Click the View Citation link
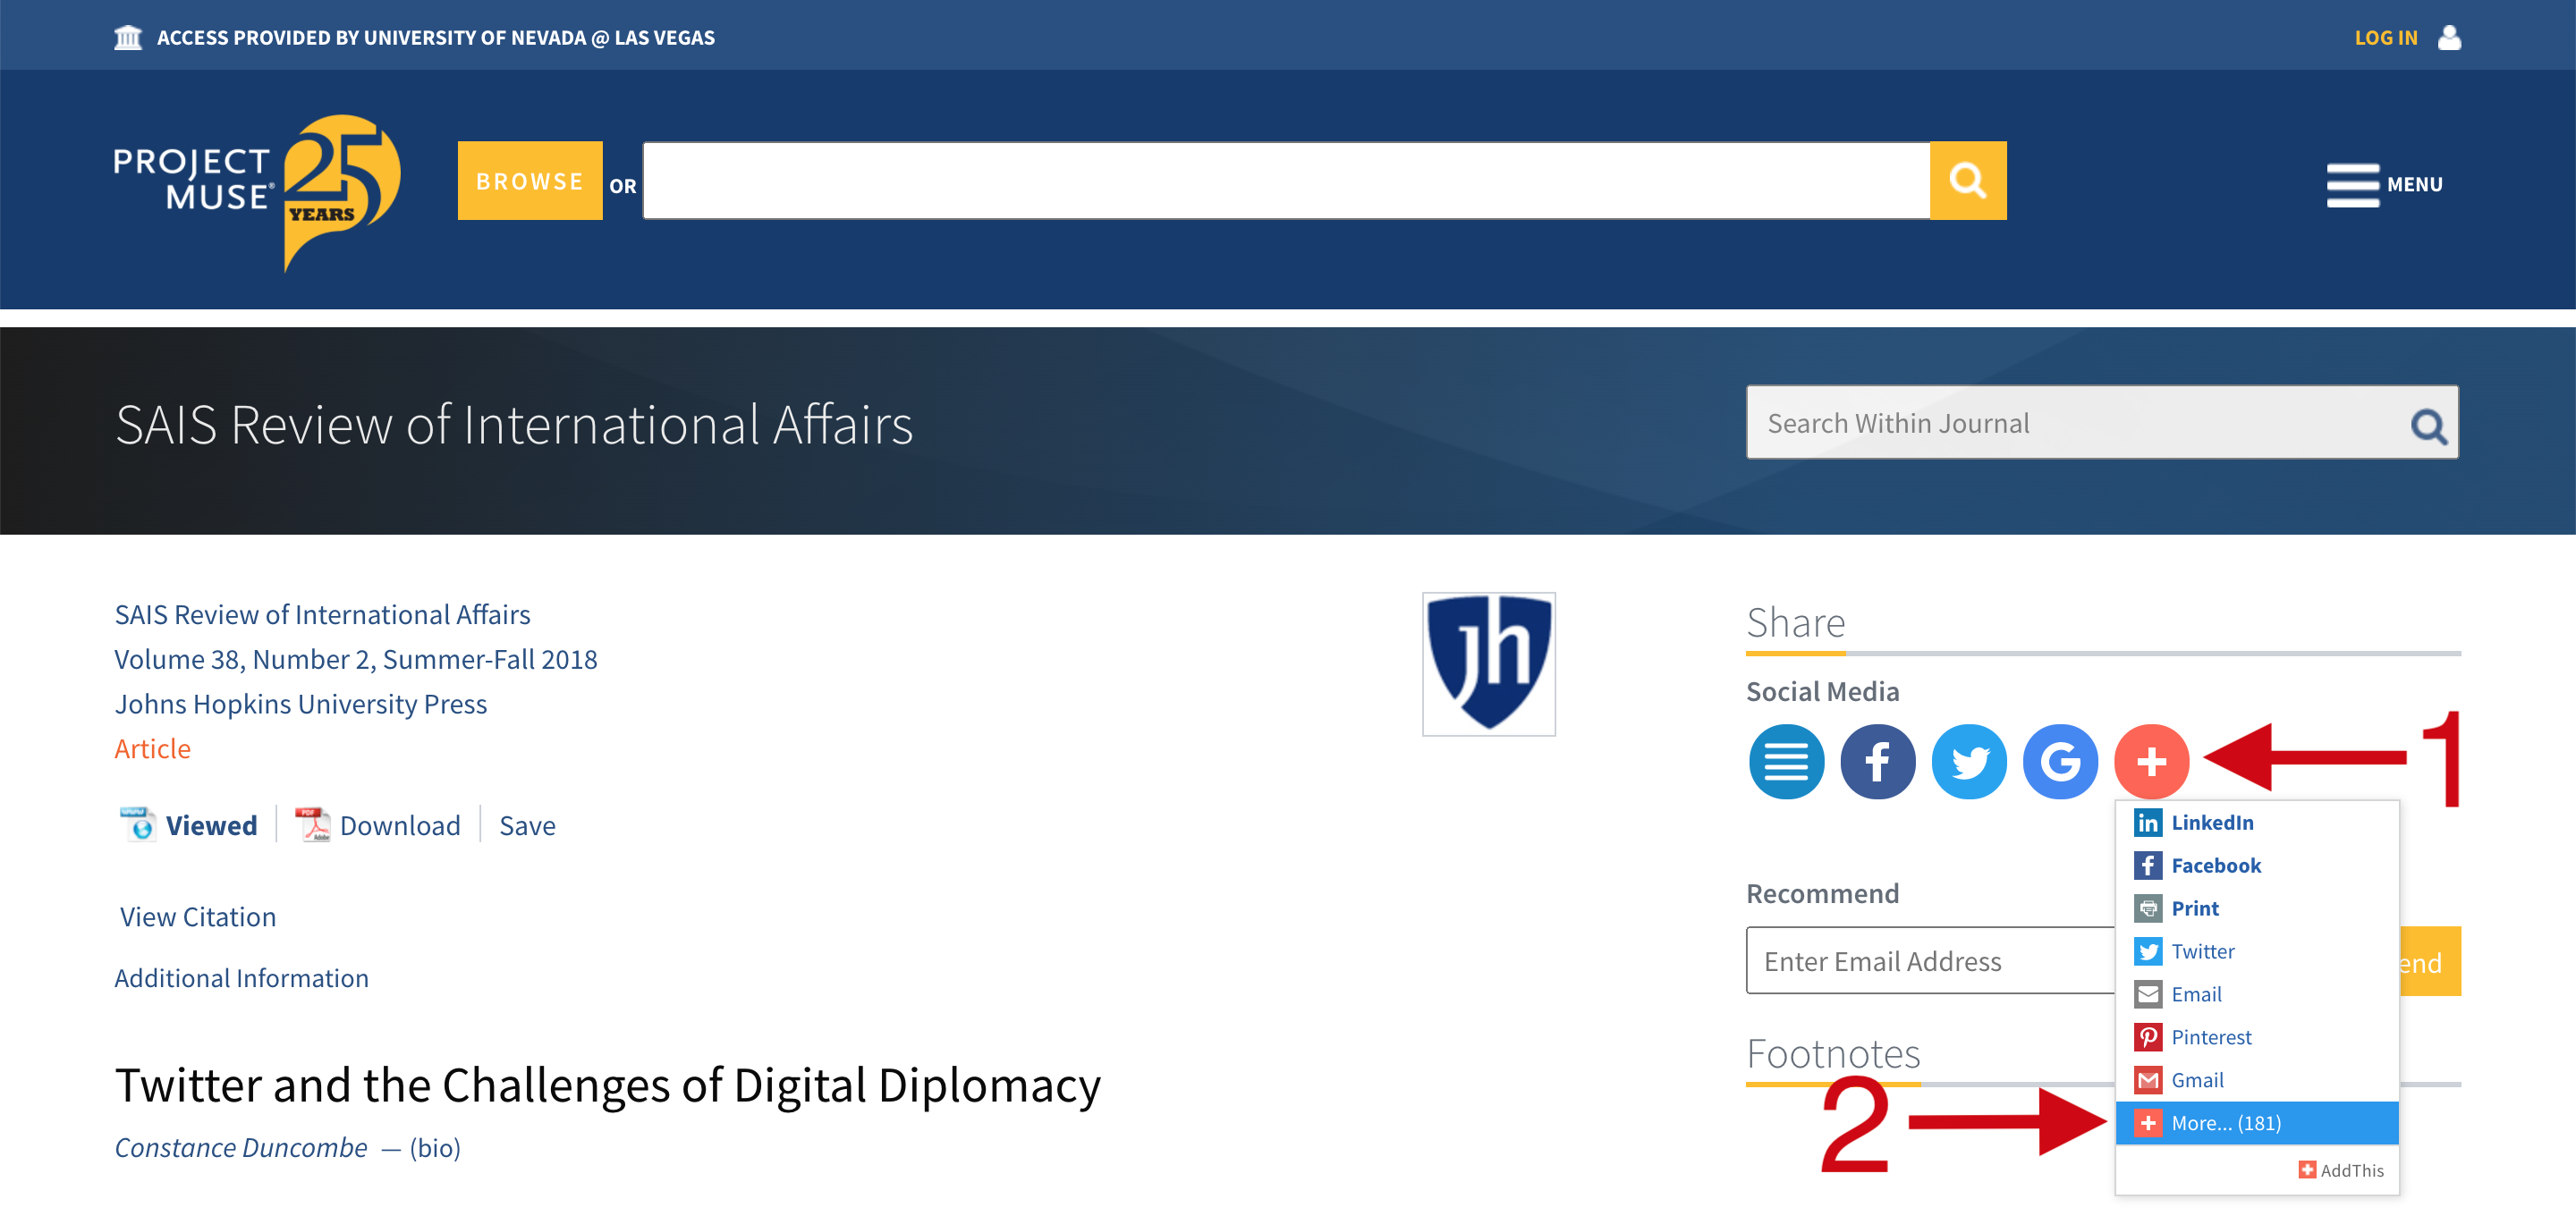Viewport: 2576px width, 1216px height. tap(196, 916)
